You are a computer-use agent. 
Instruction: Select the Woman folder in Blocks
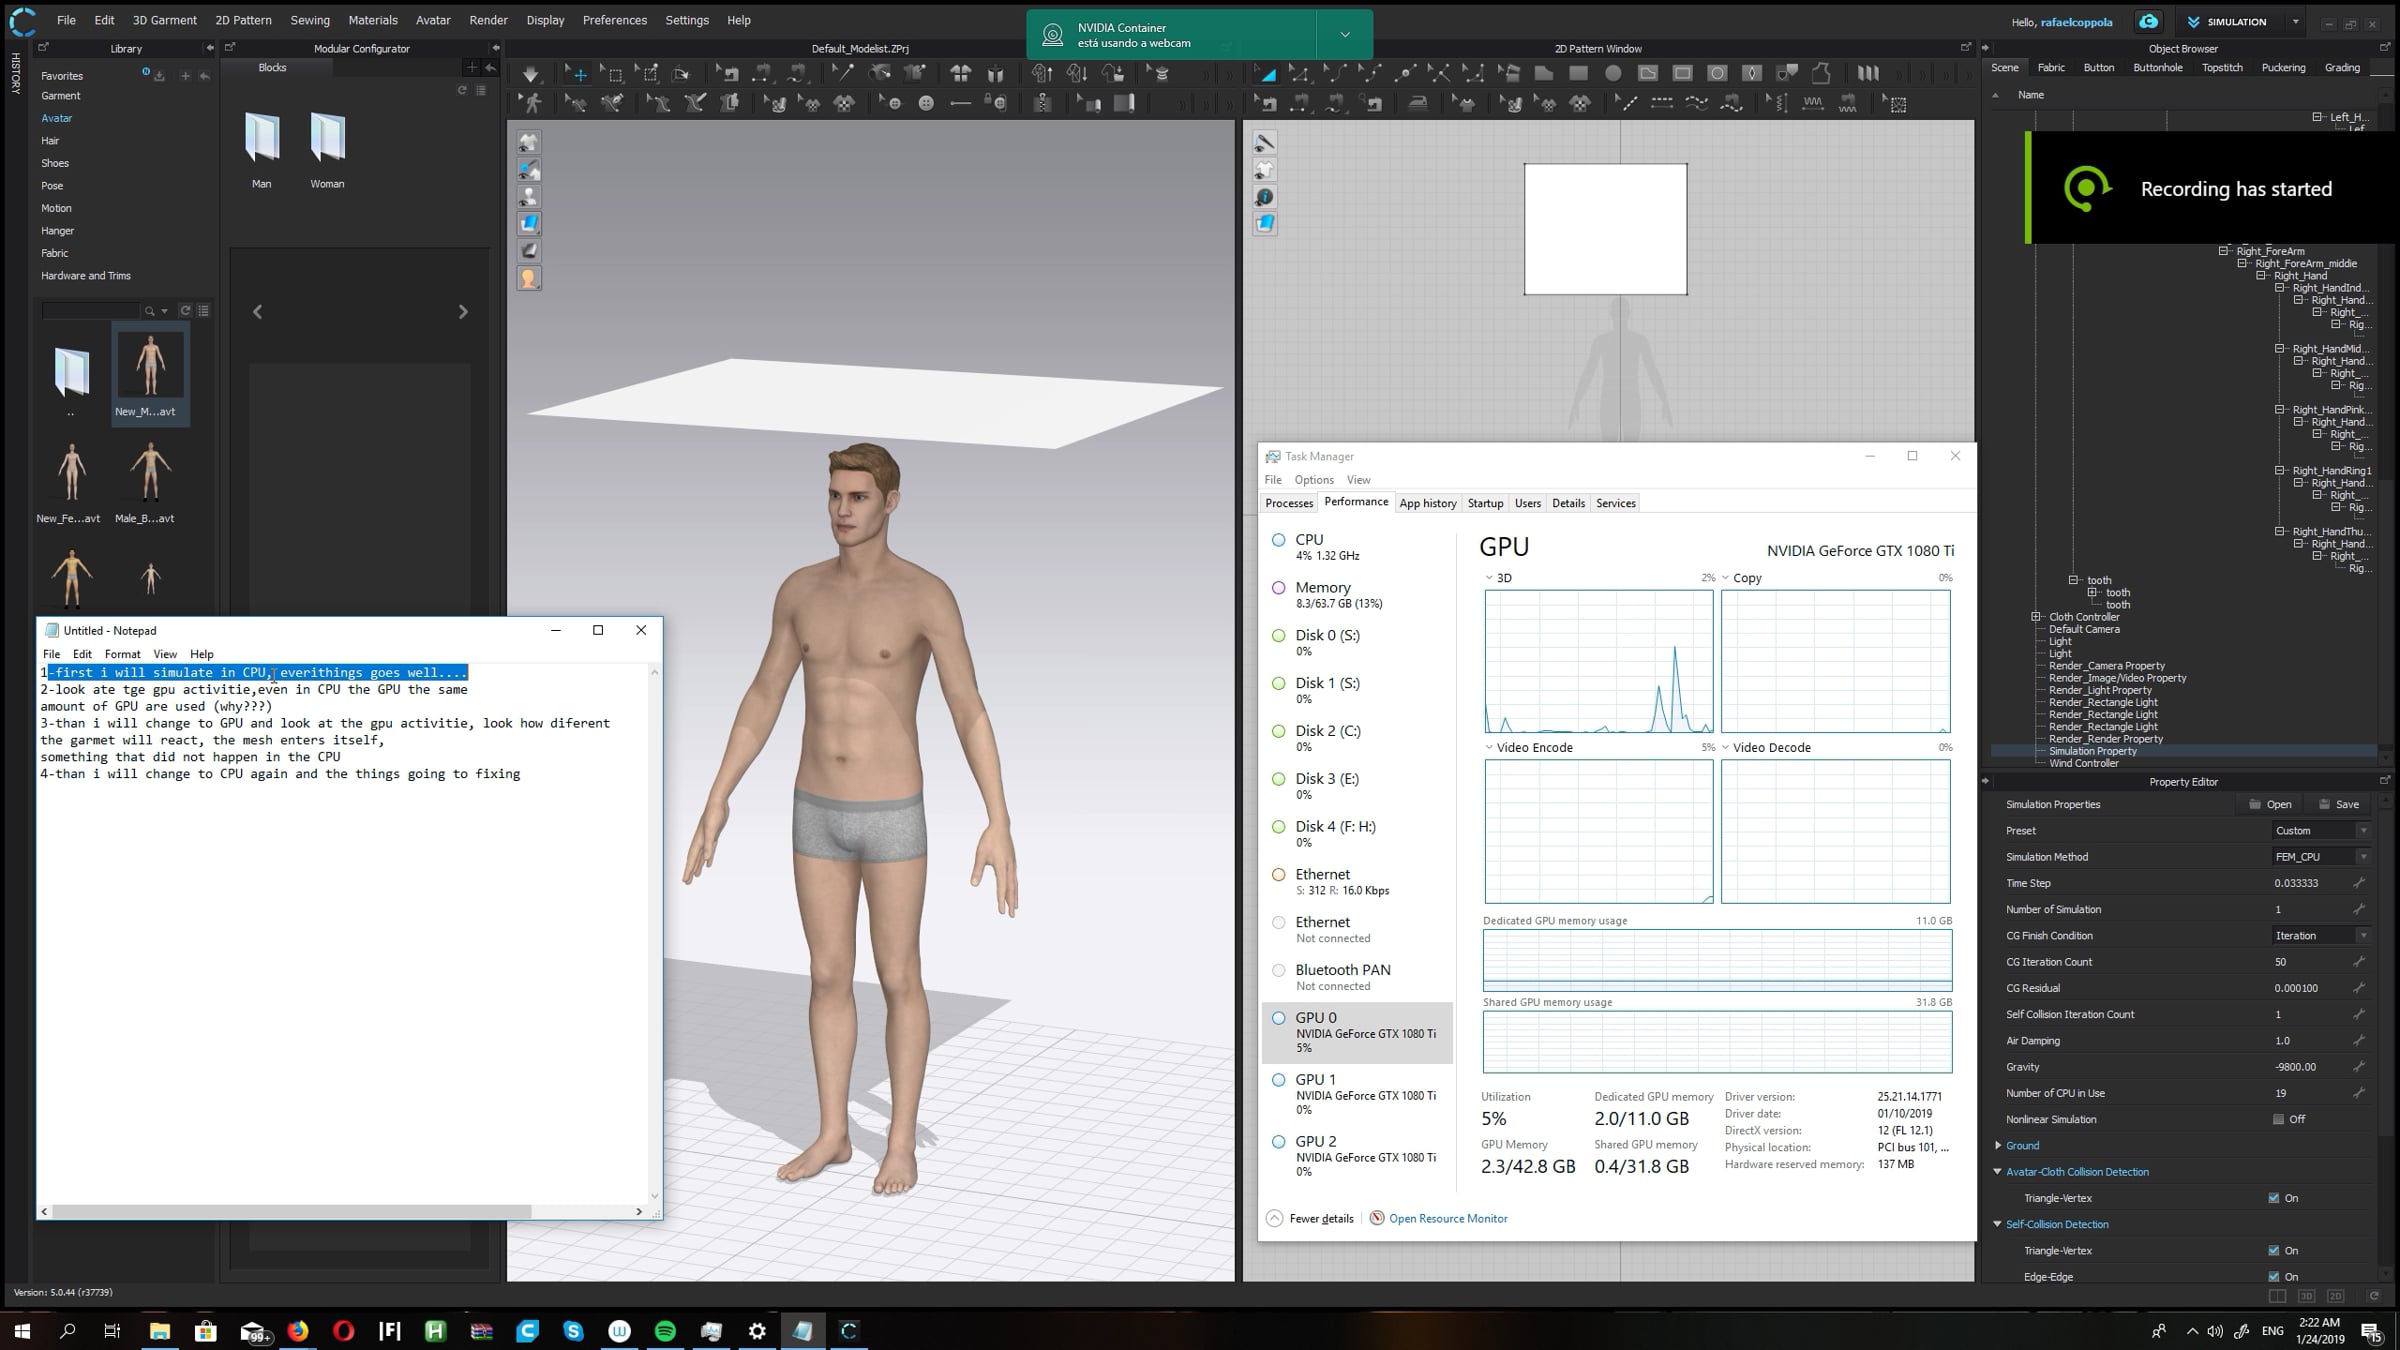pyautogui.click(x=327, y=150)
